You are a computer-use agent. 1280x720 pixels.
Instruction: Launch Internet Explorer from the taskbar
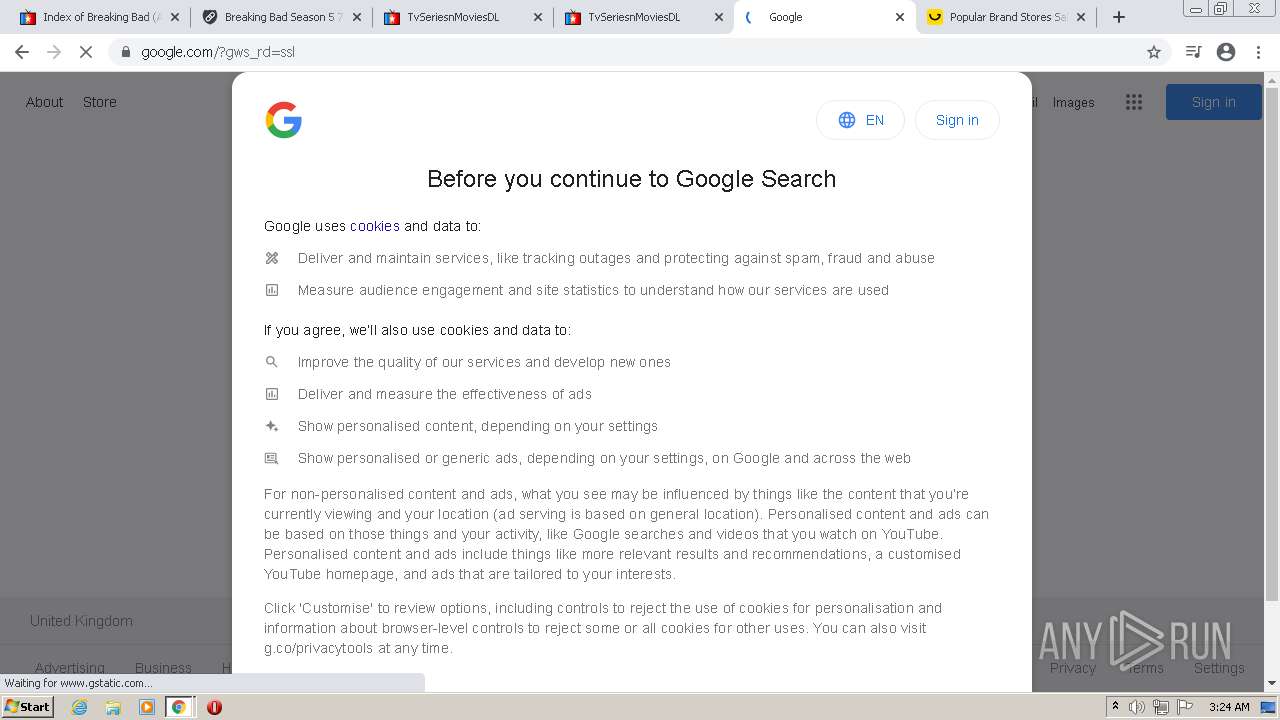coord(80,707)
